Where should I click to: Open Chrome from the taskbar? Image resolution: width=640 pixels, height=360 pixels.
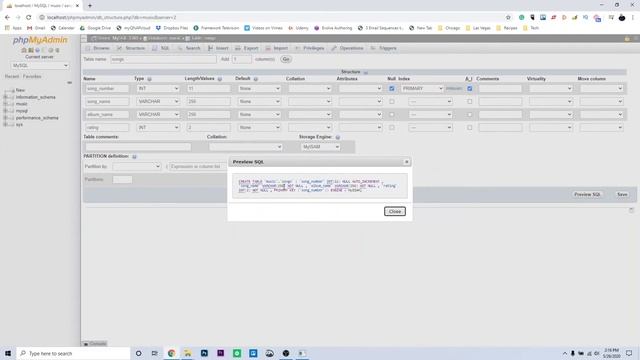[171, 353]
